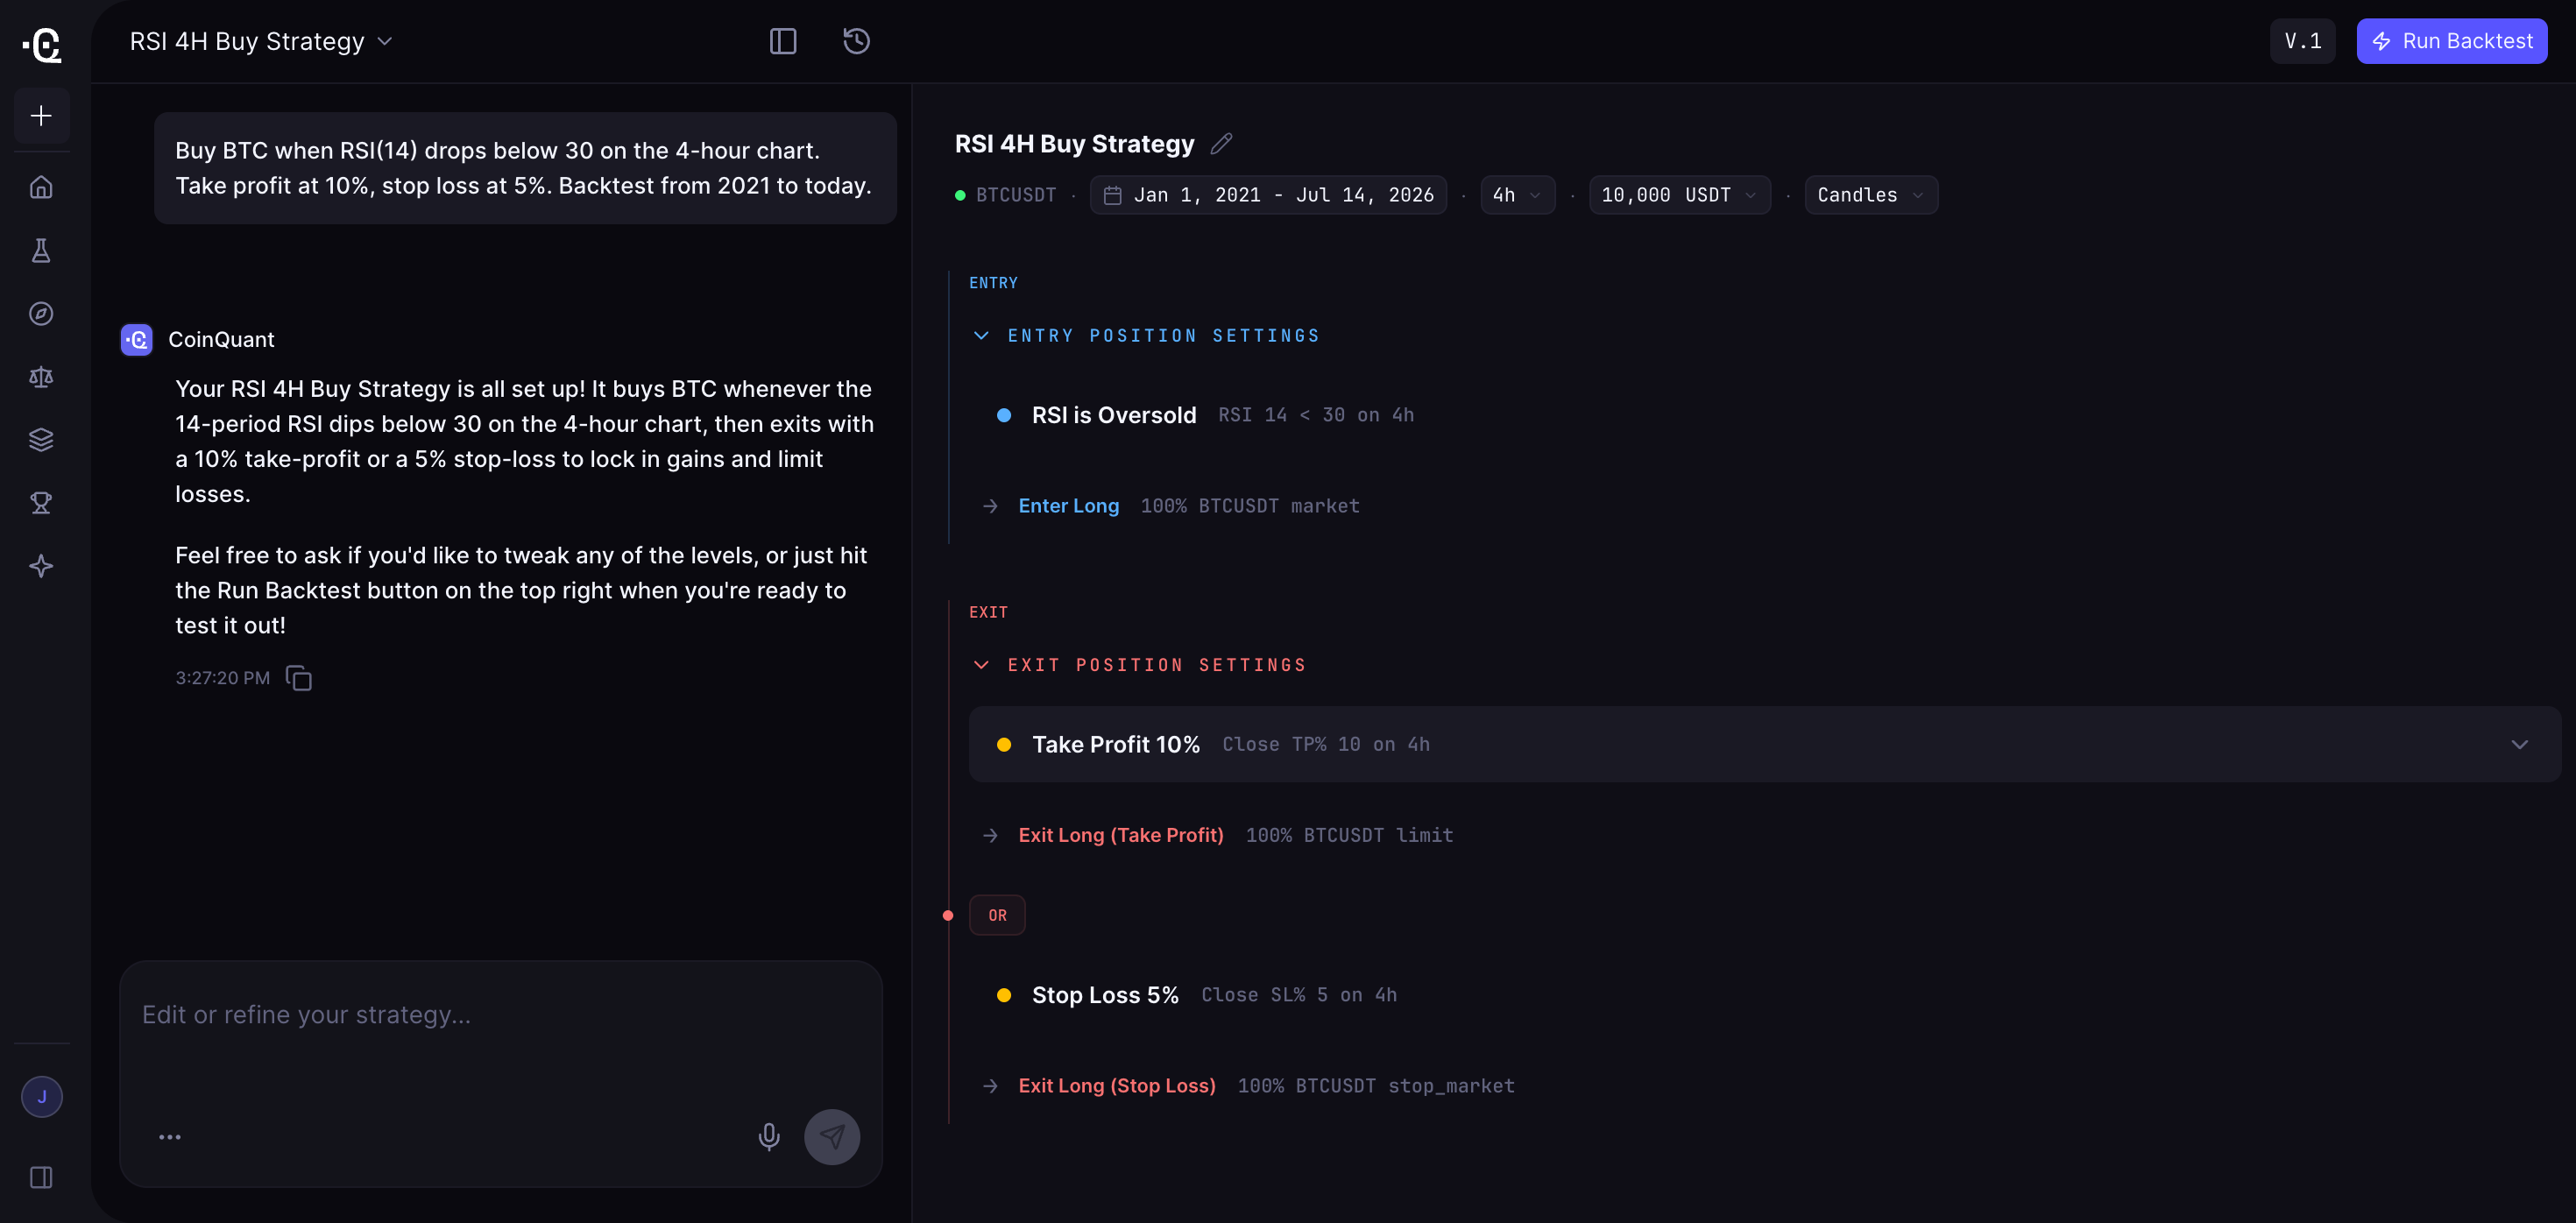Click the 3:27:20 PM timestamp
Screen dimensions: 2576x1223
(x=222, y=678)
